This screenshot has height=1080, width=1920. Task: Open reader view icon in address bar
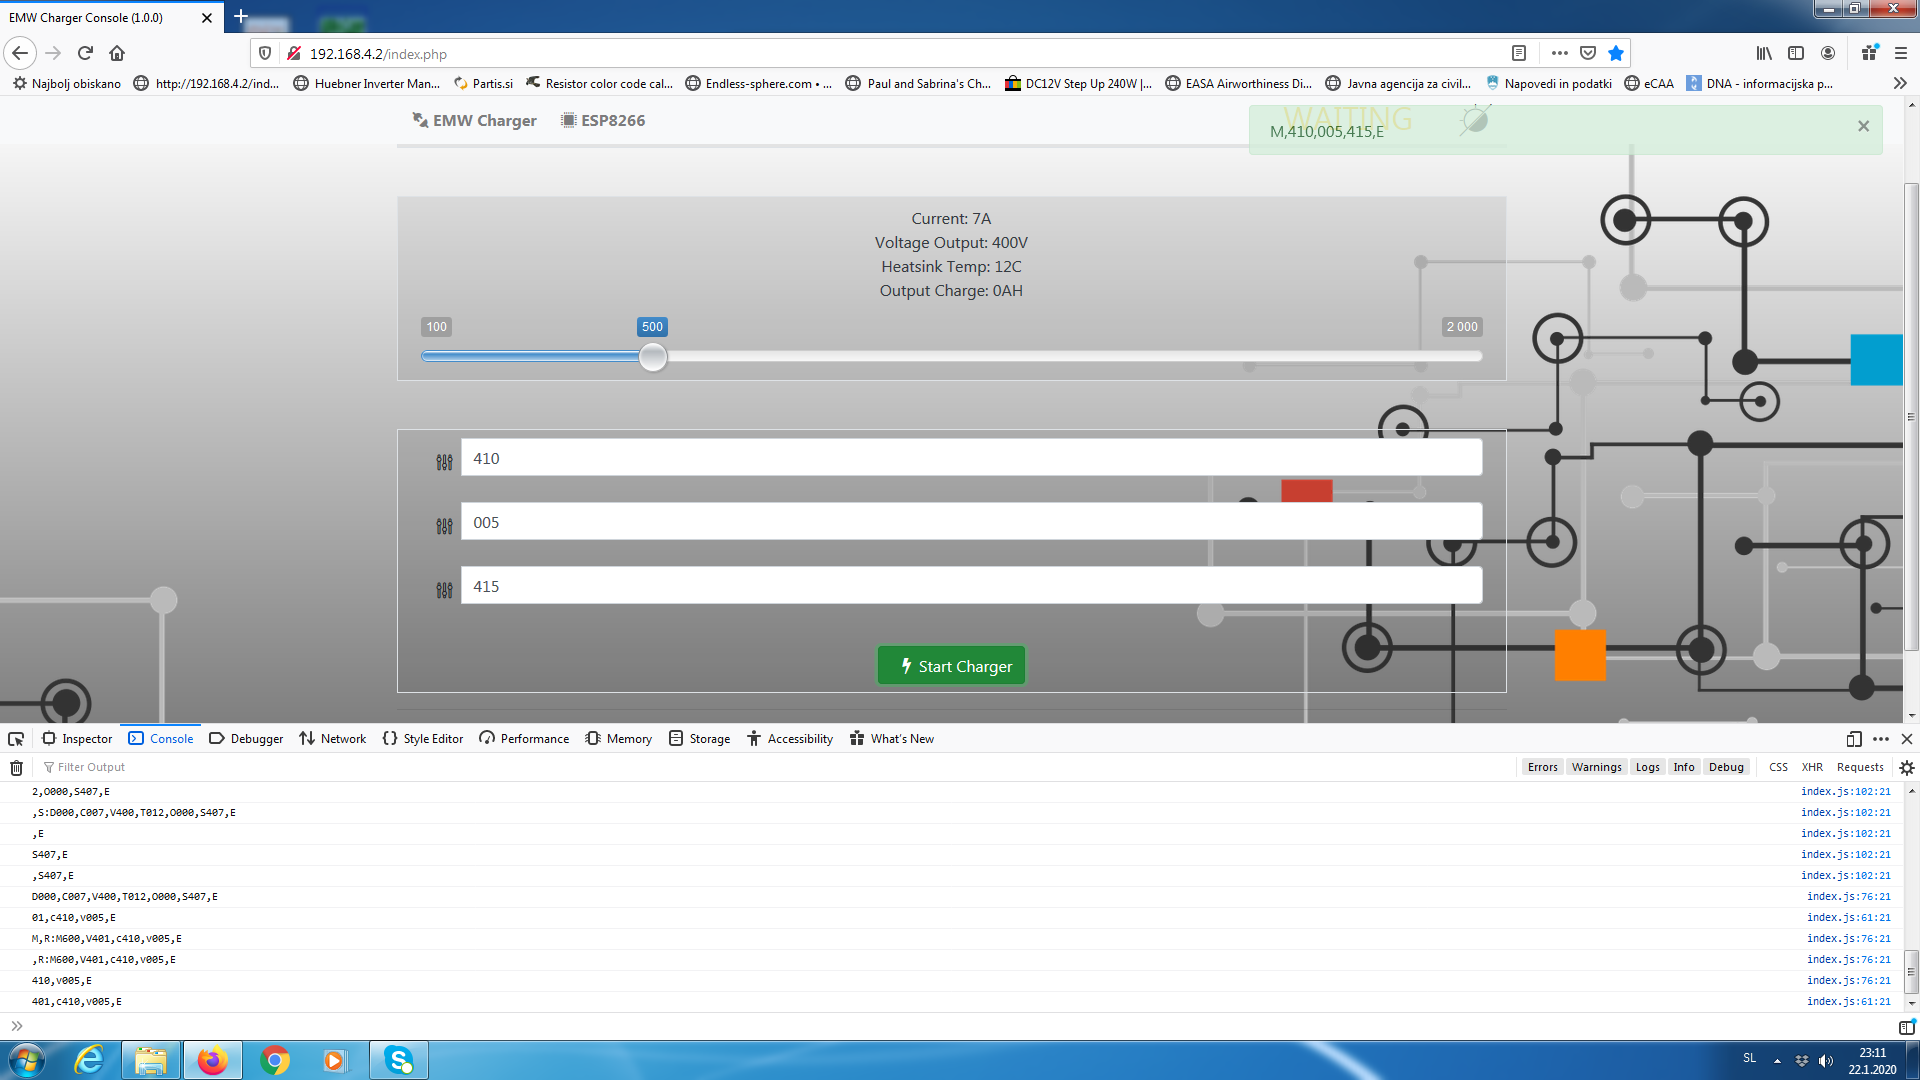pyautogui.click(x=1518, y=53)
